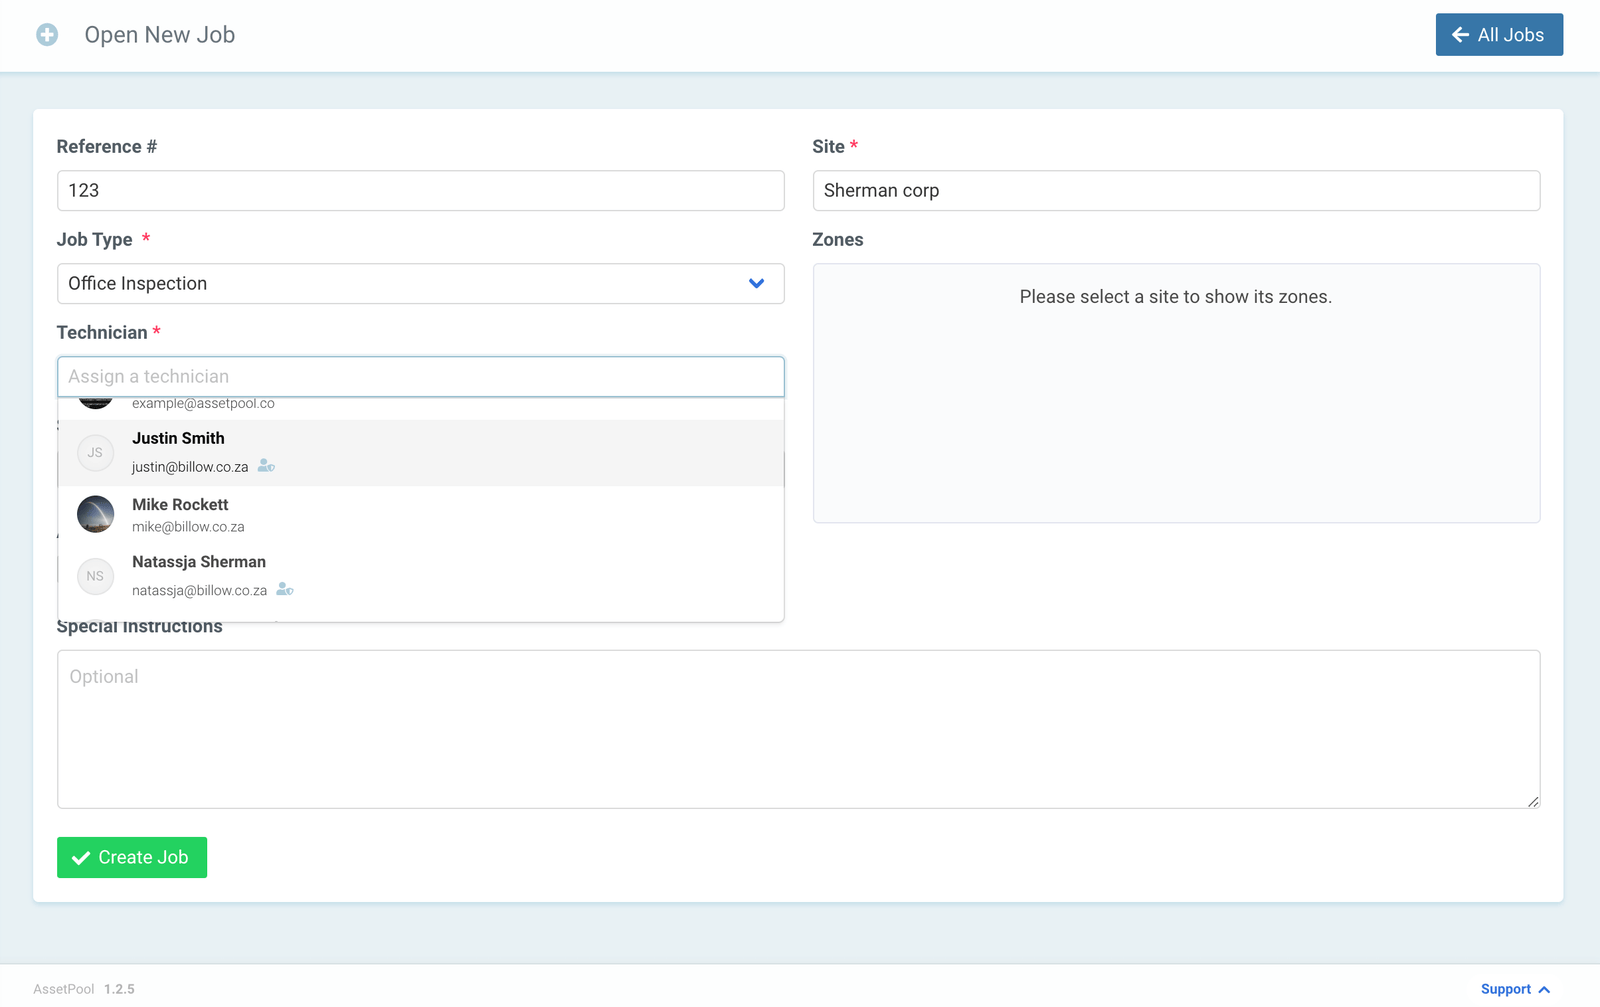Viewport: 1600px width, 1007px height.
Task: Click Mike Rockett's profile photo
Action: [x=95, y=514]
